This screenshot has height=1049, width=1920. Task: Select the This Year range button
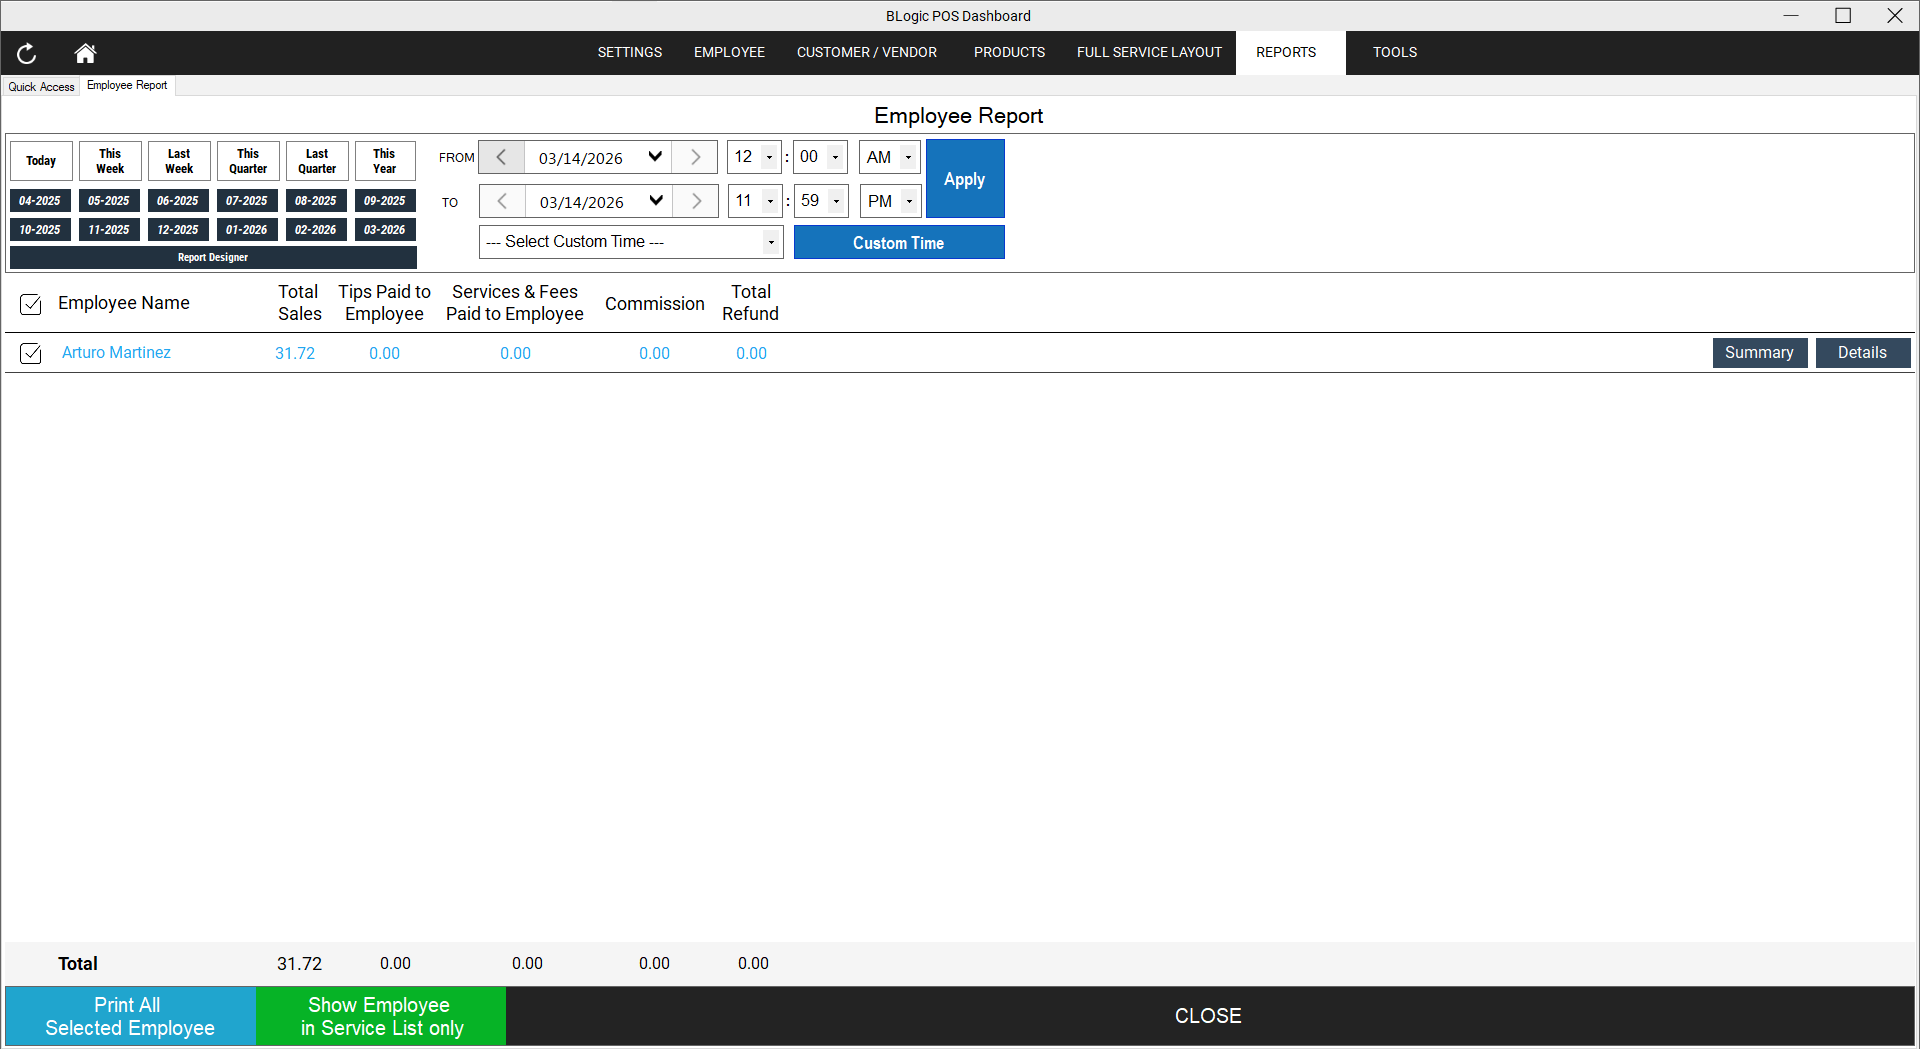coord(385,161)
